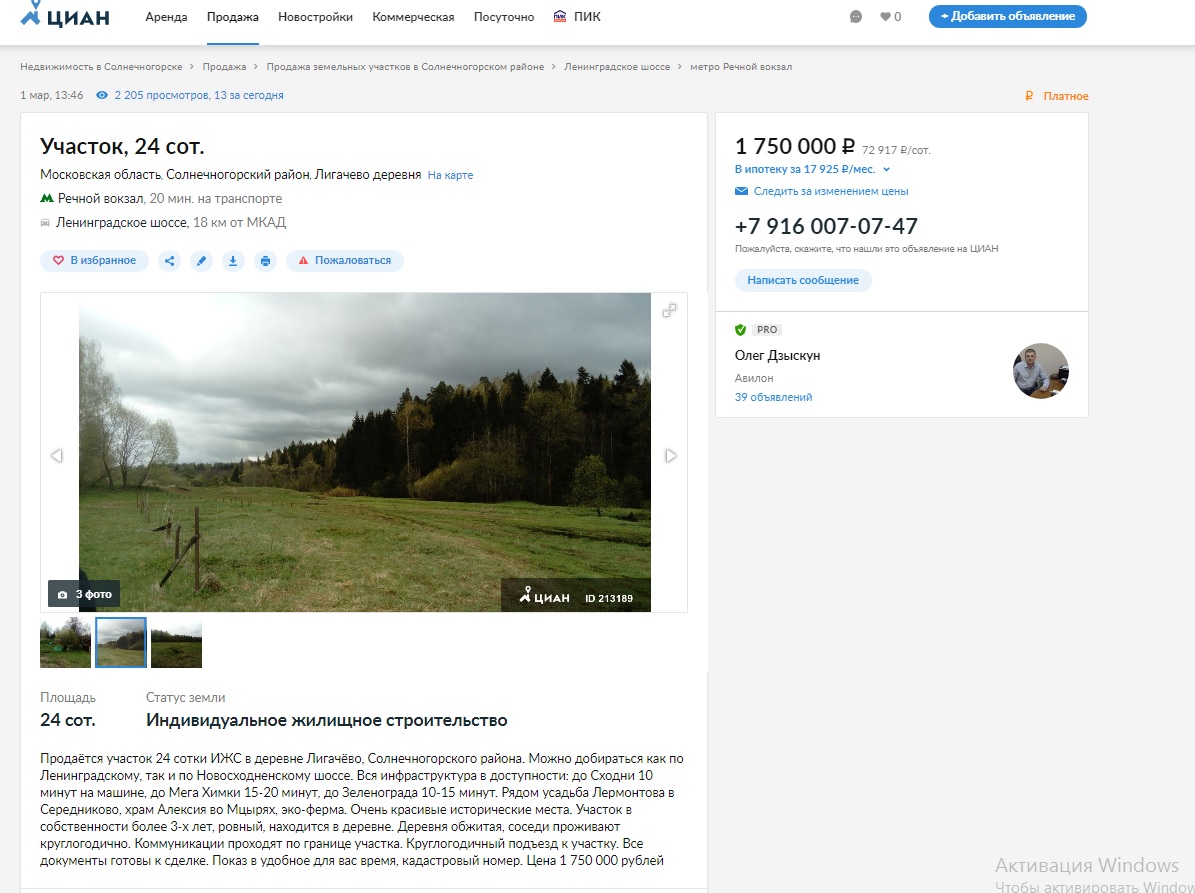Screen dimensions: 1195x893
Task: Click the 3 фото camera badge
Action: [84, 594]
